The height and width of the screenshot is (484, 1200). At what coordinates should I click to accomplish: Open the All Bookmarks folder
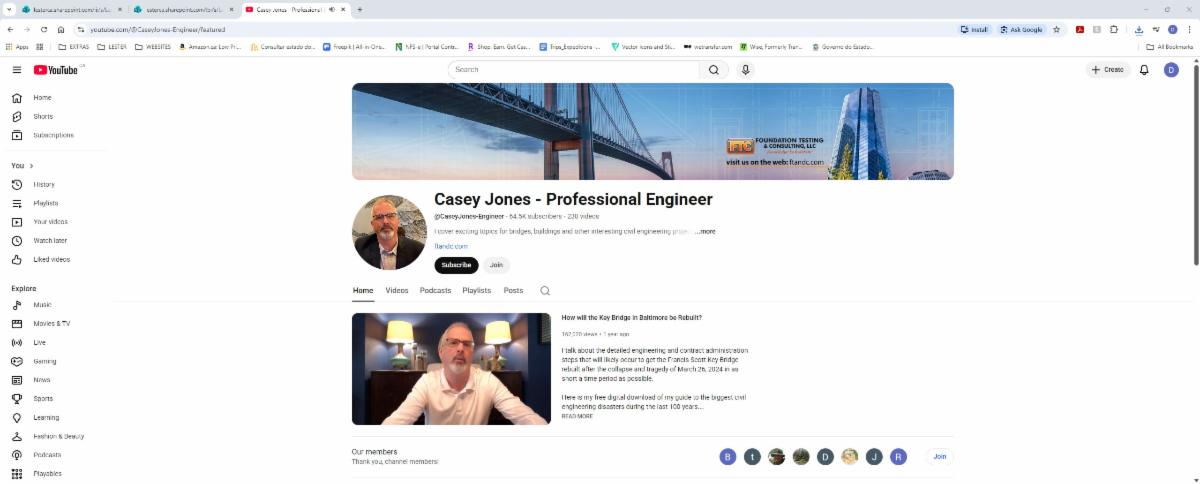point(1170,46)
